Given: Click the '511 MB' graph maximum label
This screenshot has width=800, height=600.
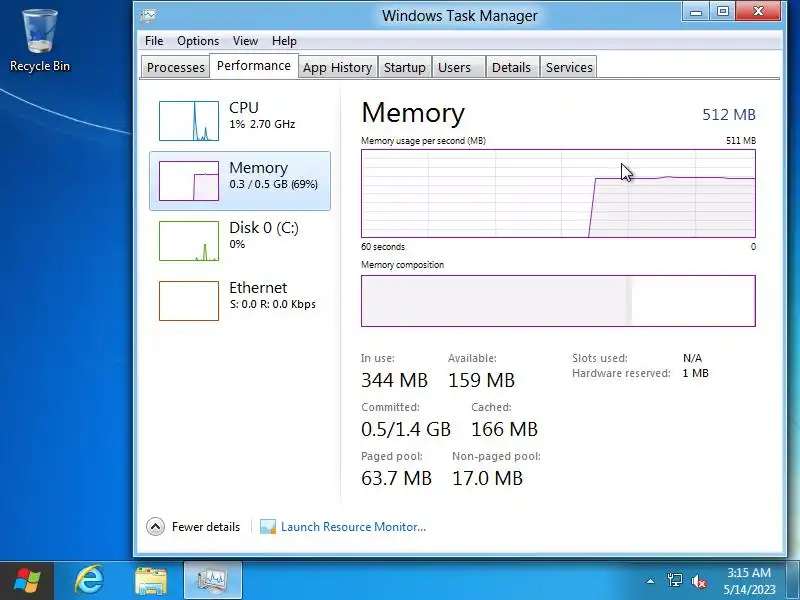Looking at the screenshot, I should pyautogui.click(x=741, y=141).
